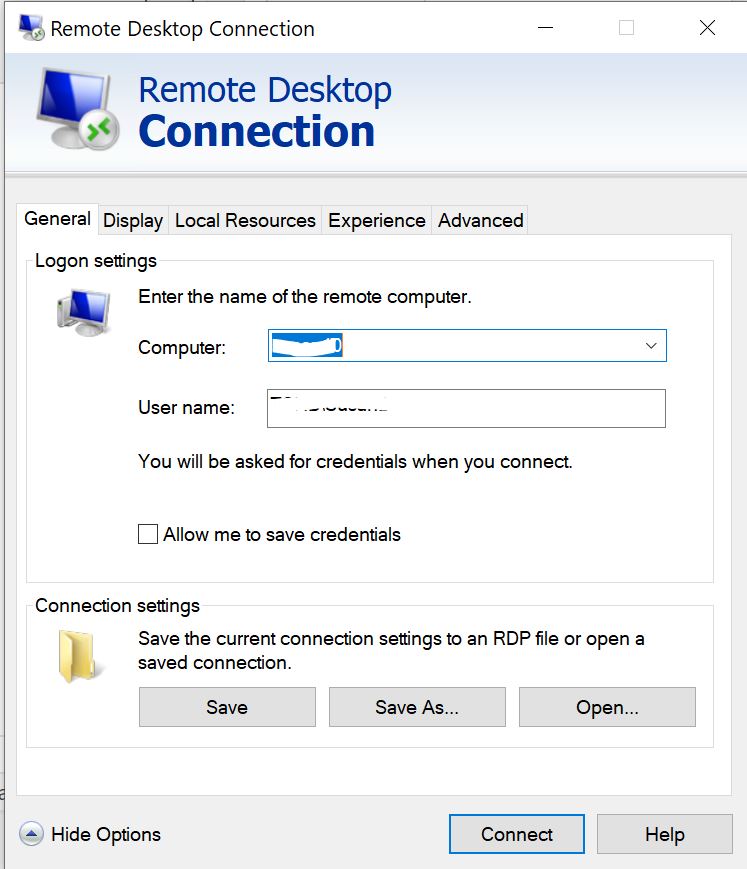Click the Remote Desktop icon in title bar
This screenshot has height=869, width=747.
click(31, 28)
